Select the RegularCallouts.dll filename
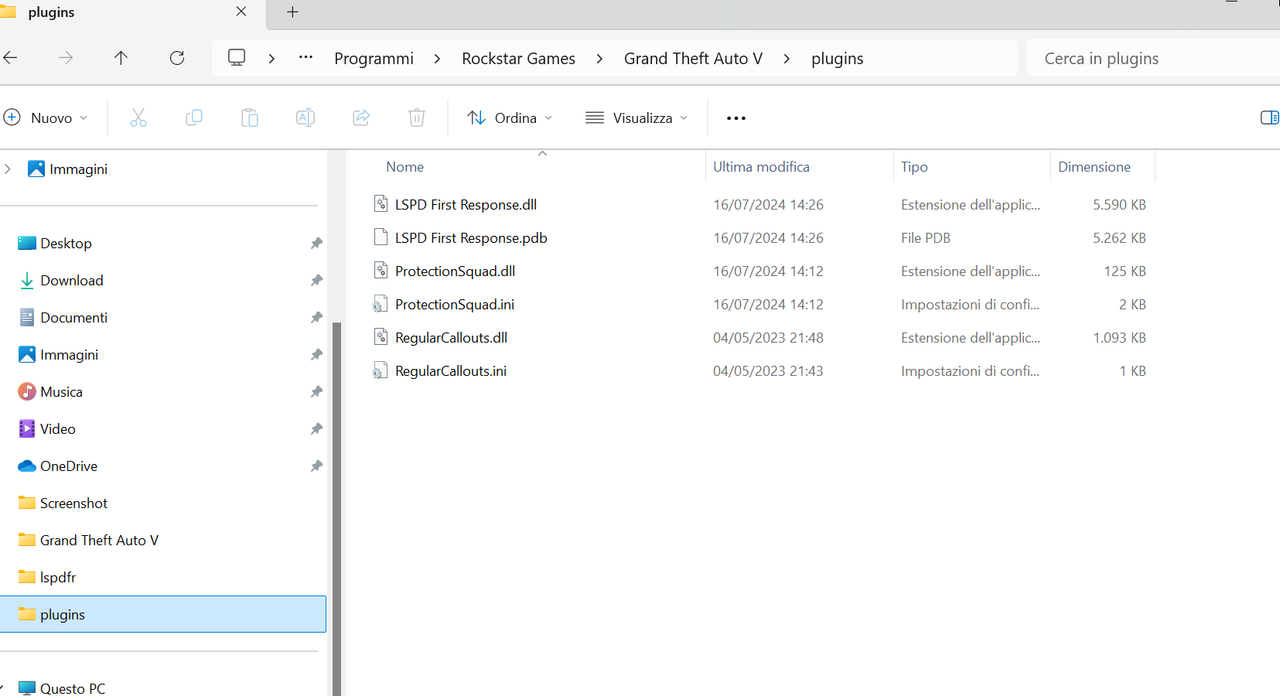Screen dimensions: 1280x696 pos(451,337)
